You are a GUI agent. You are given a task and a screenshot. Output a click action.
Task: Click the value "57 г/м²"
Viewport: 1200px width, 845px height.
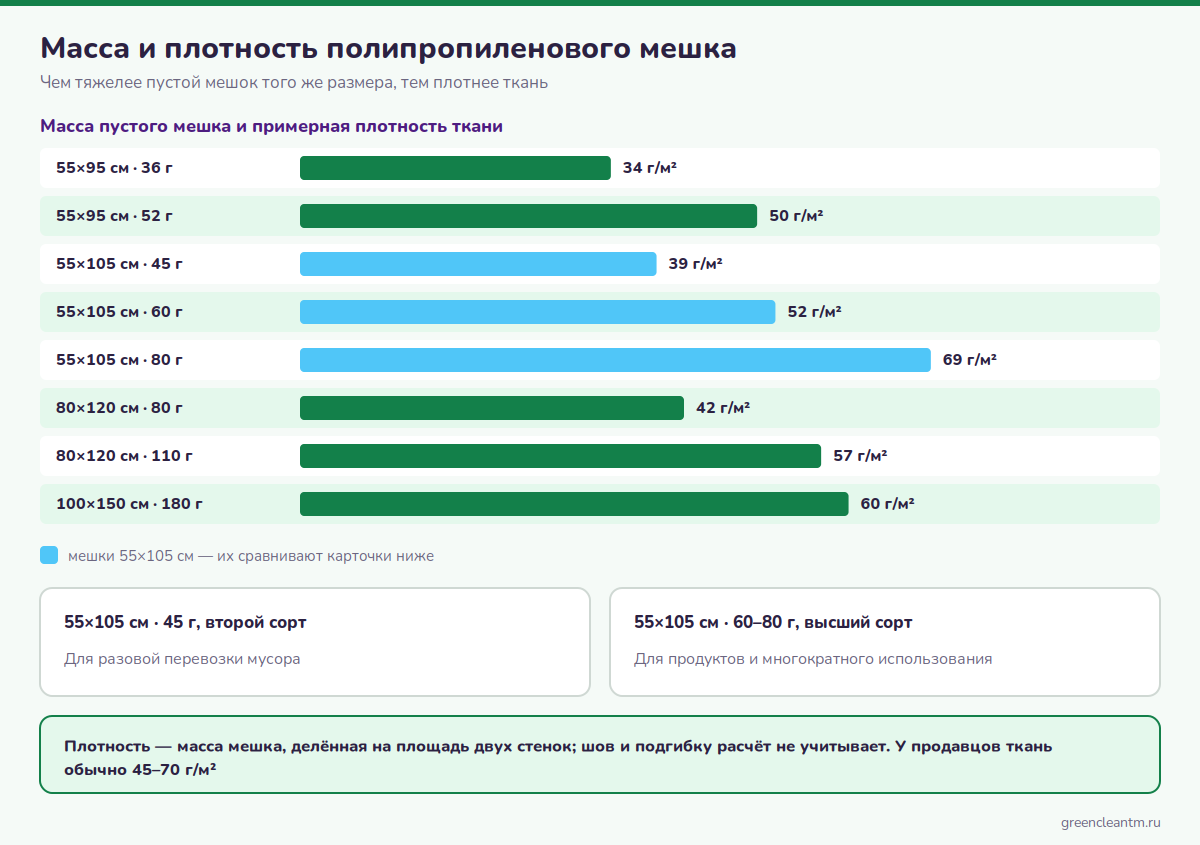(x=860, y=456)
